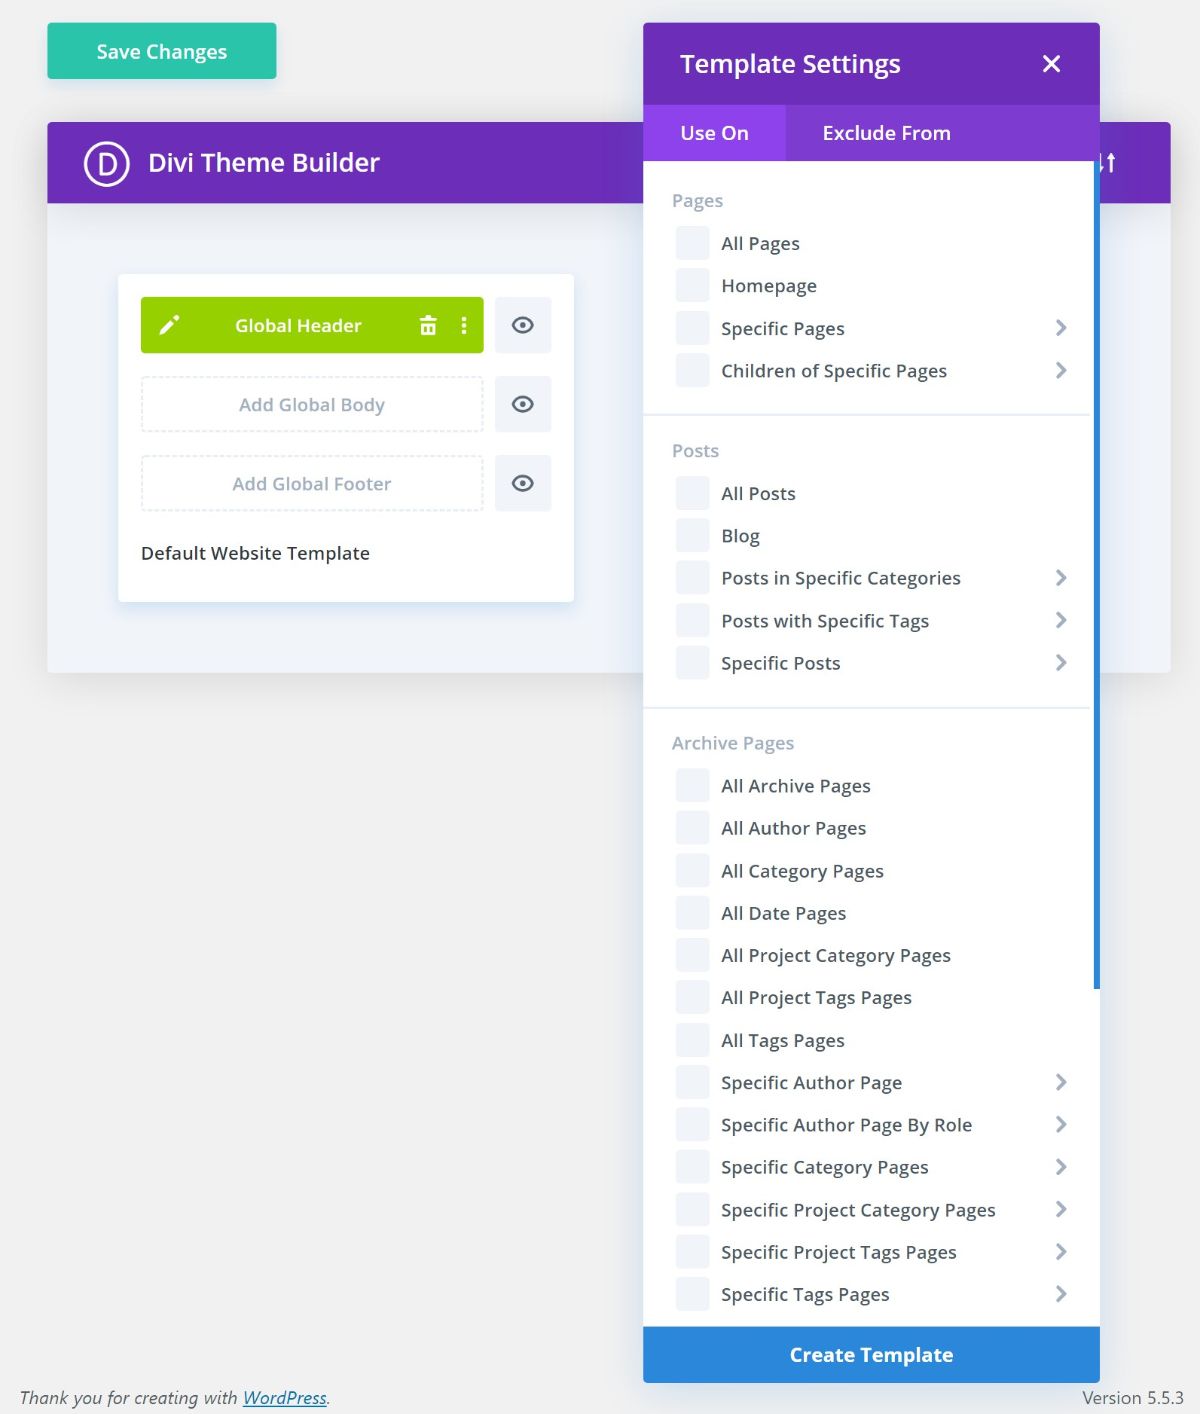Viewport: 1200px width, 1414px height.
Task: Expand the Specific Pages chevron
Action: point(1061,328)
